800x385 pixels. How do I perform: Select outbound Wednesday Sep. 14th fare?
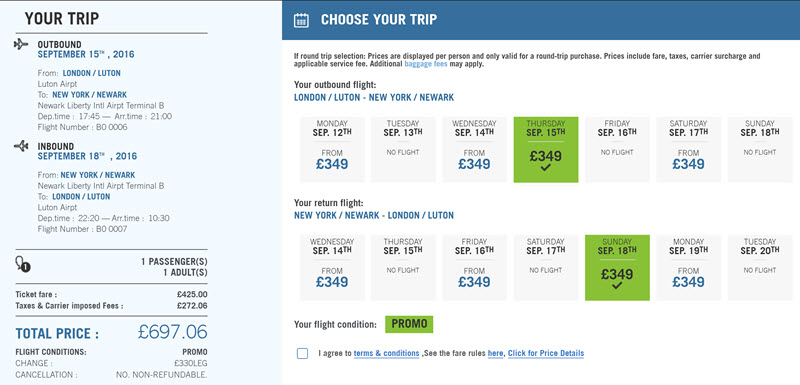coord(474,149)
